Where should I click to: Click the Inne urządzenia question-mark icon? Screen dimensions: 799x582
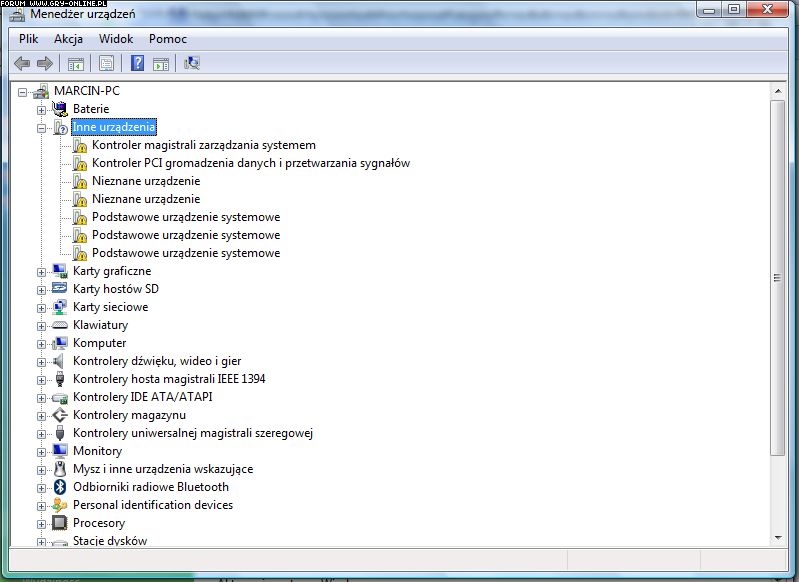click(60, 127)
